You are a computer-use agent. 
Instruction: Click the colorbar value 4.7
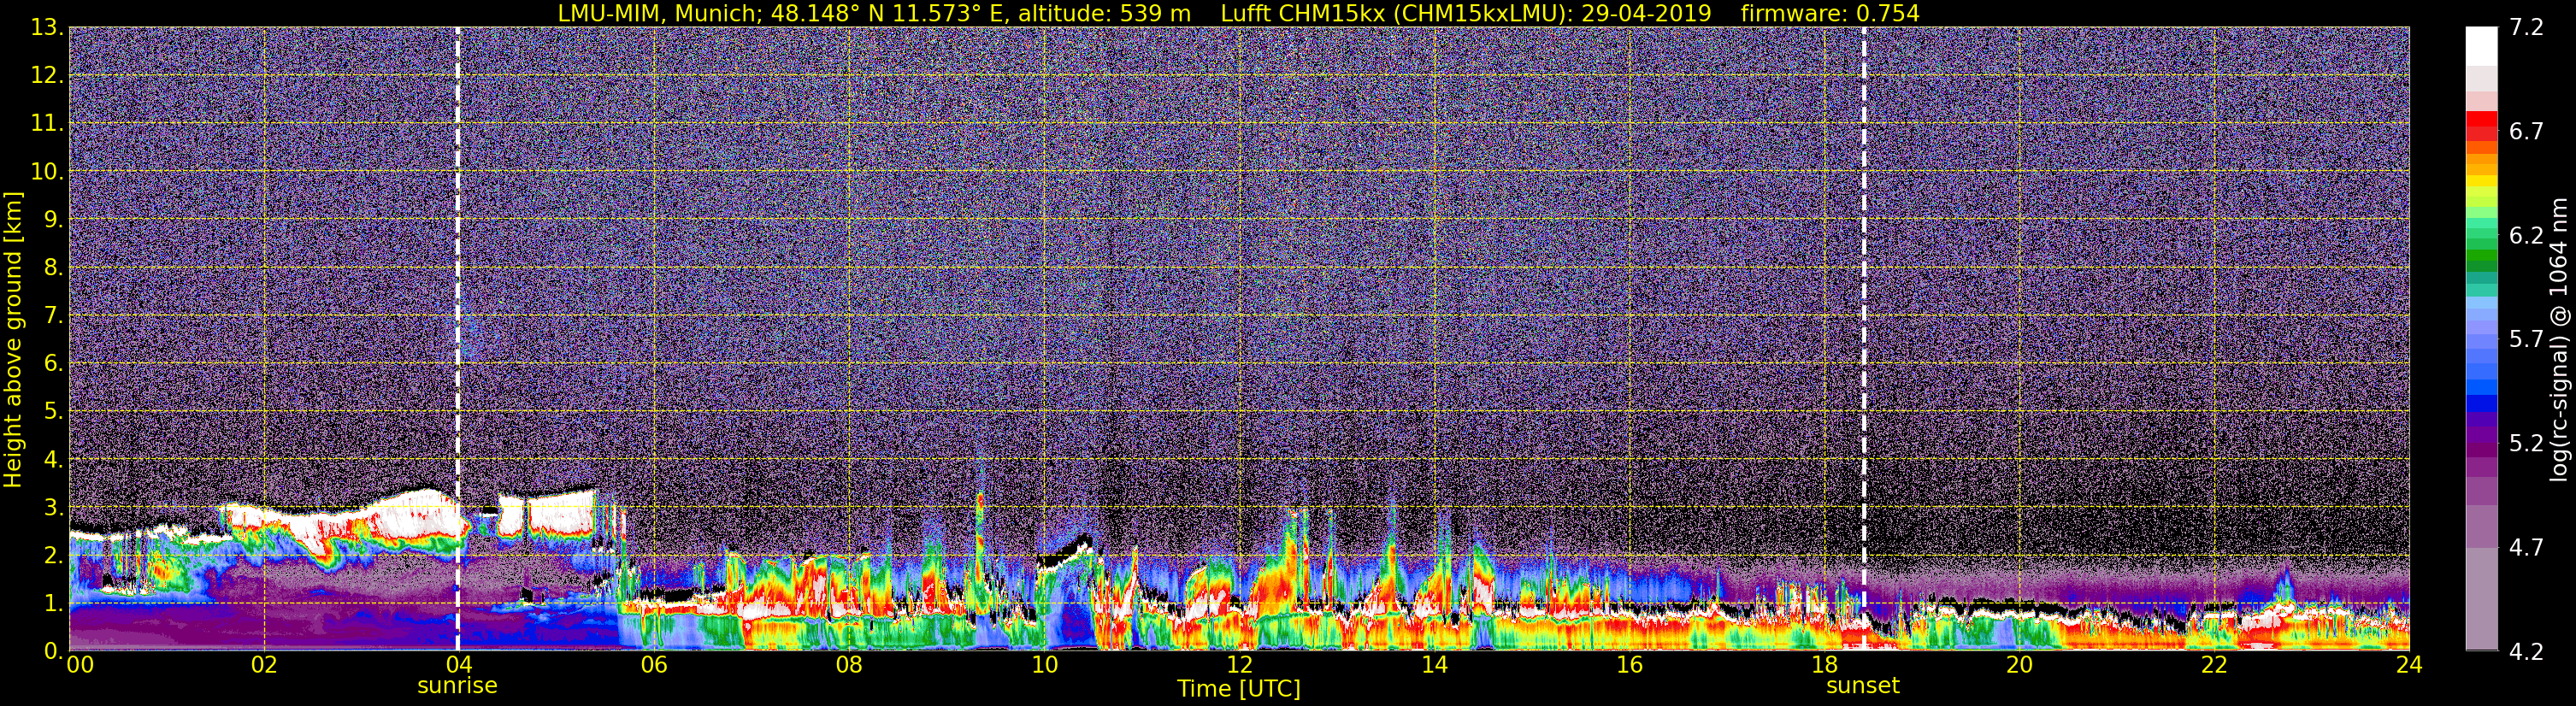pos(2526,547)
